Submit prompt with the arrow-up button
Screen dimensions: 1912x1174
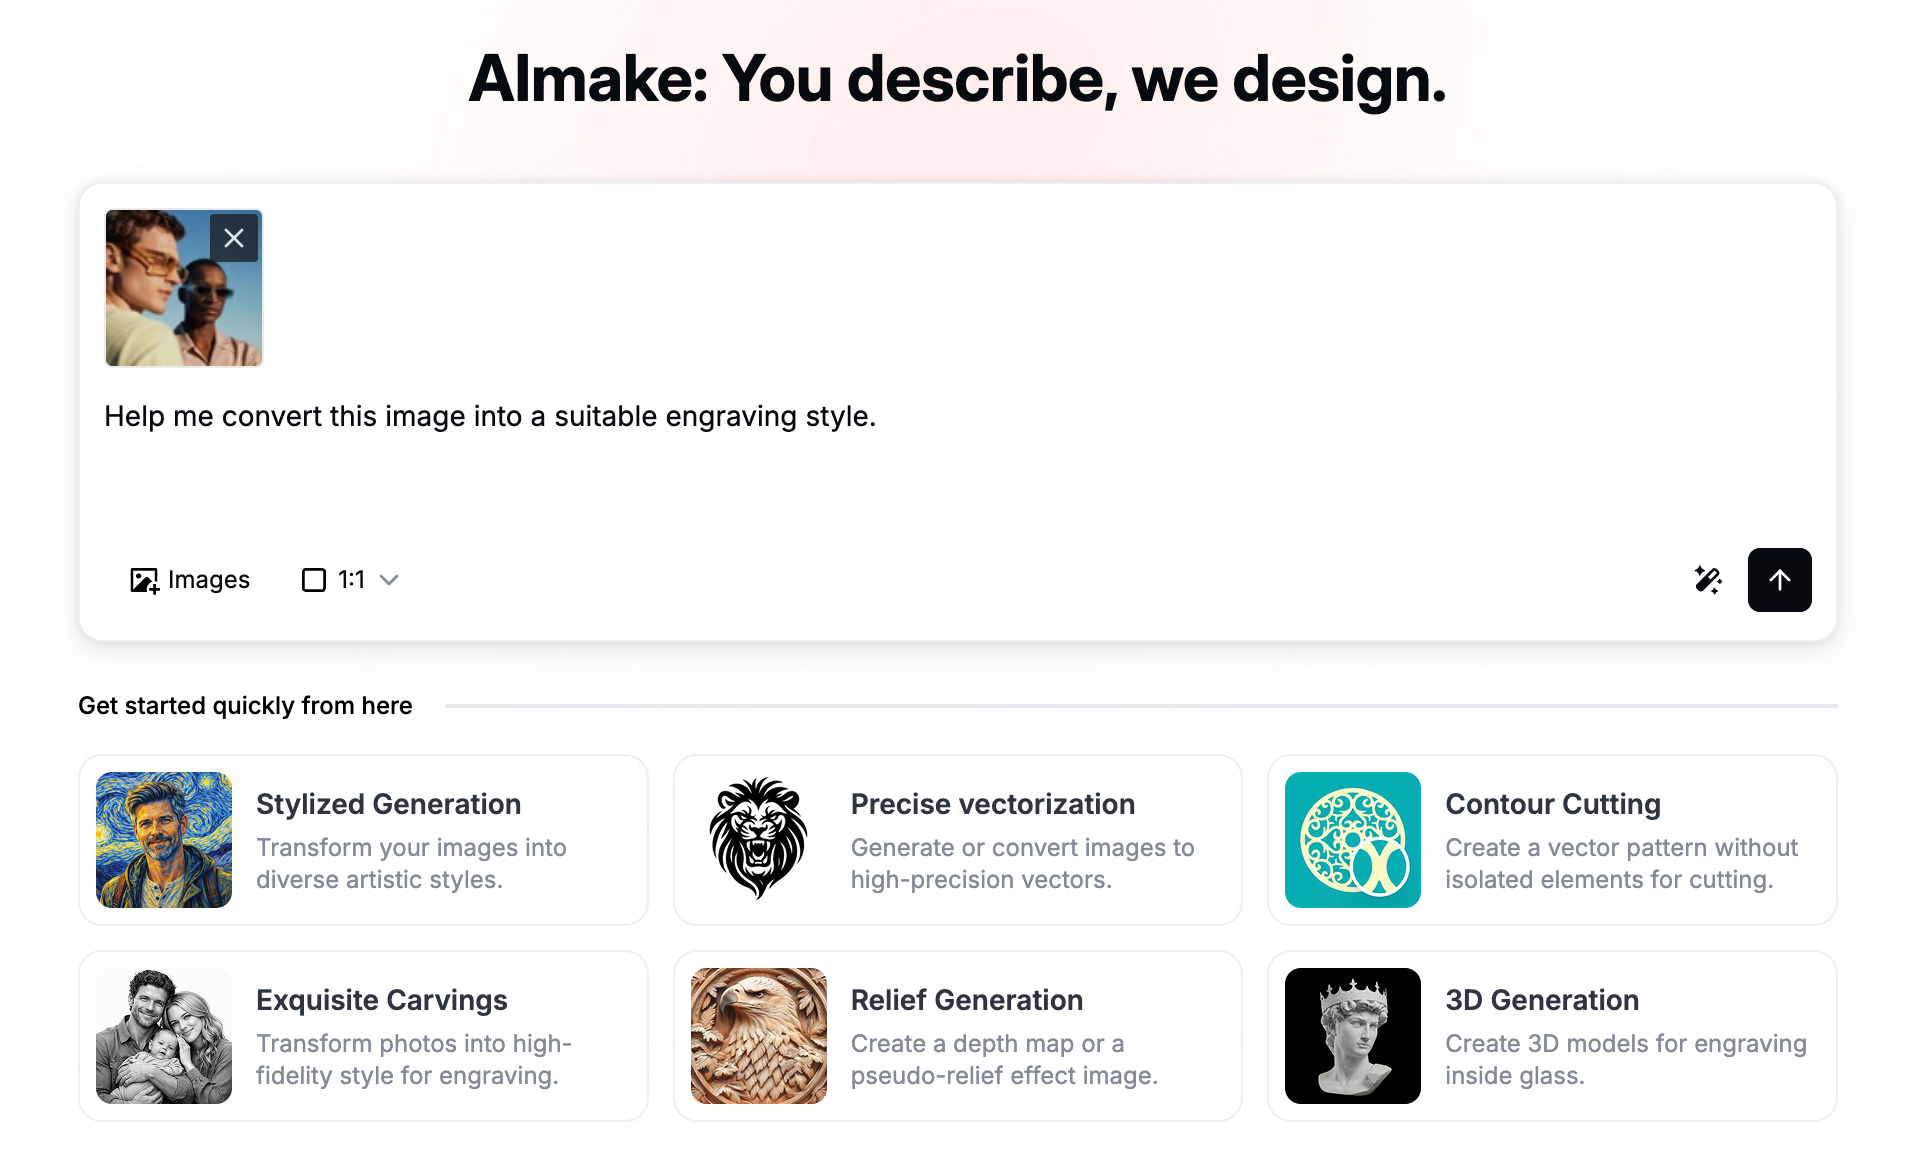[x=1779, y=580]
